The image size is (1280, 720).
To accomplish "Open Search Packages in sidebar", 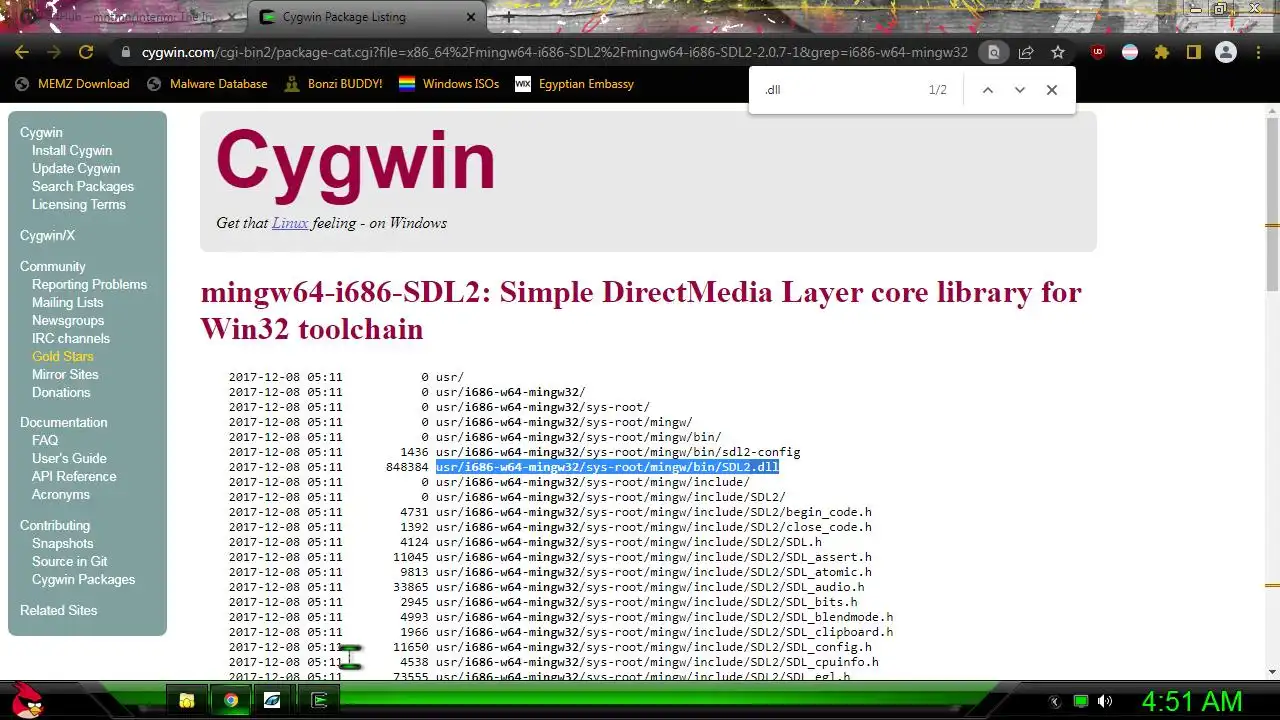I will tap(83, 186).
